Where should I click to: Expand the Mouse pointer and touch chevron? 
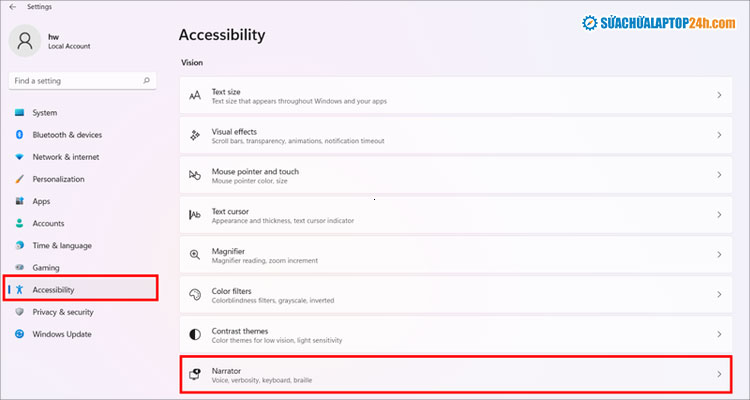(719, 175)
